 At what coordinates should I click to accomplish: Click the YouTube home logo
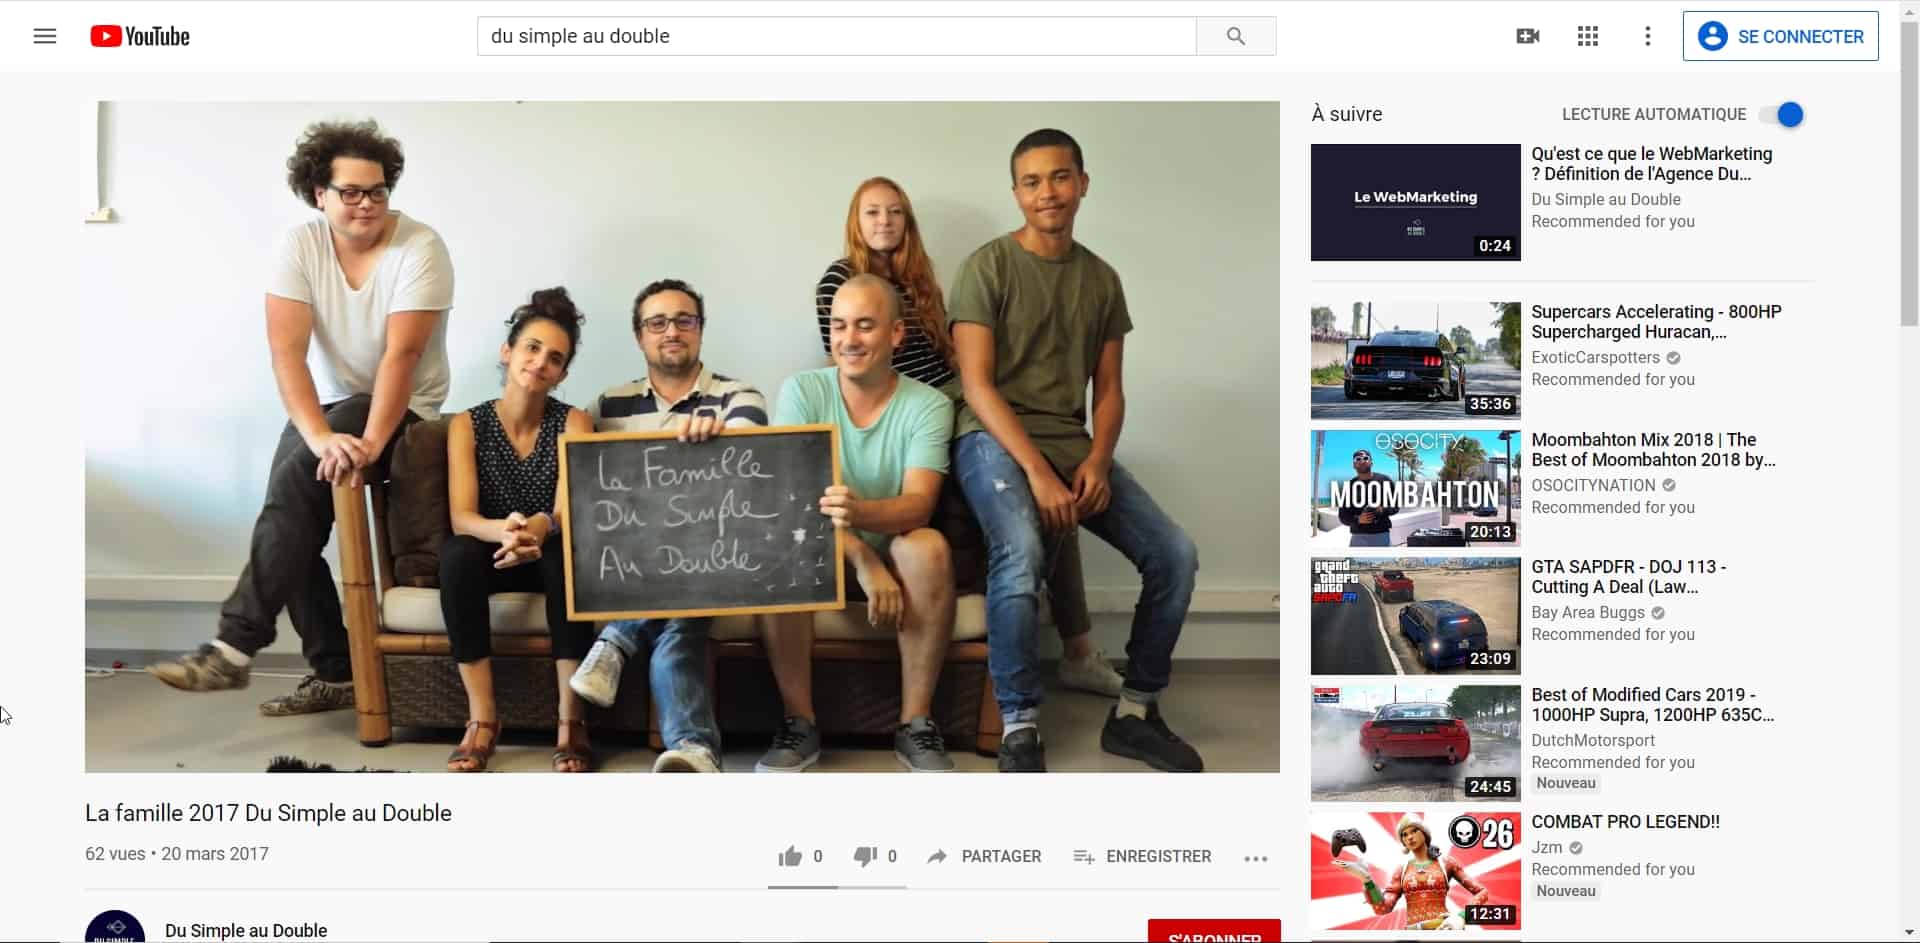[140, 37]
